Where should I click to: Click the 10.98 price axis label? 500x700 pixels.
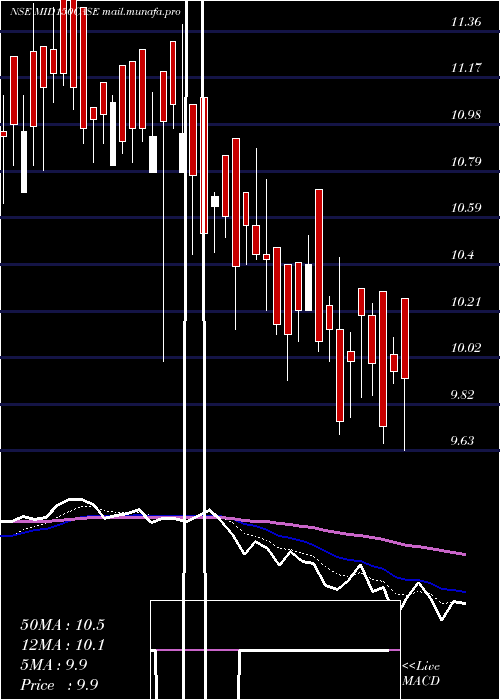point(466,115)
